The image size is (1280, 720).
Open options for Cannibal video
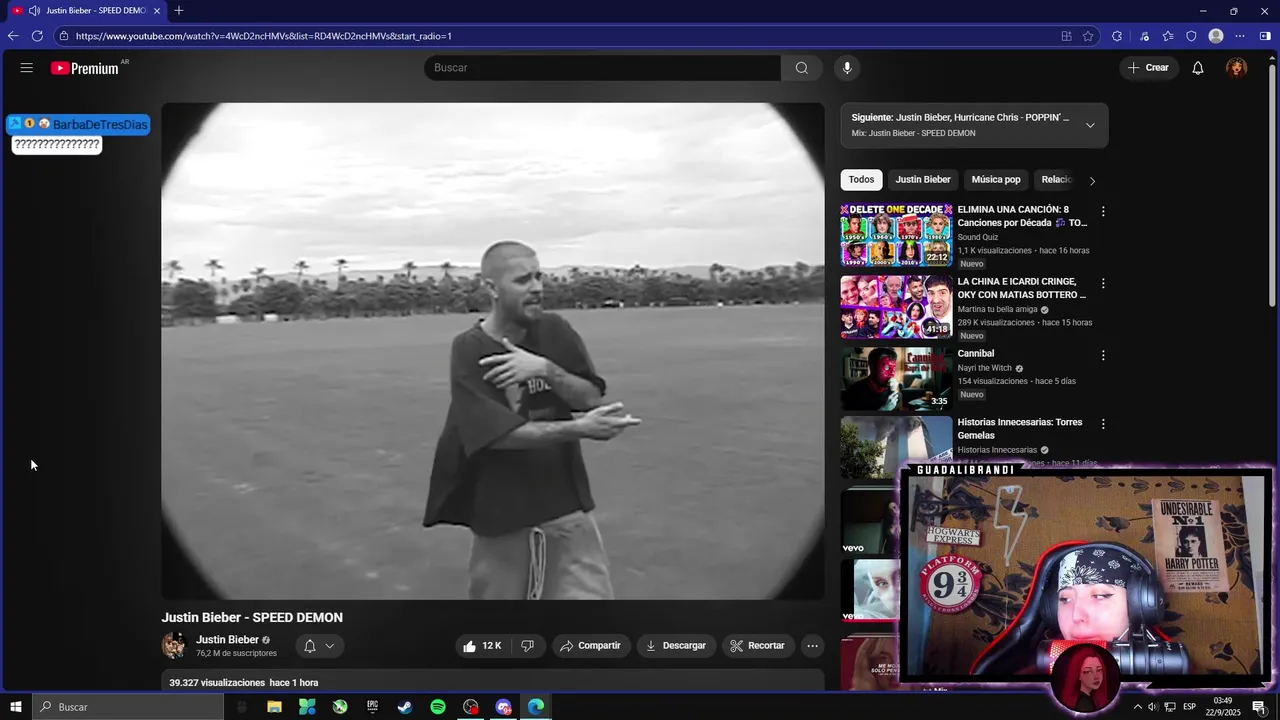[x=1103, y=356]
